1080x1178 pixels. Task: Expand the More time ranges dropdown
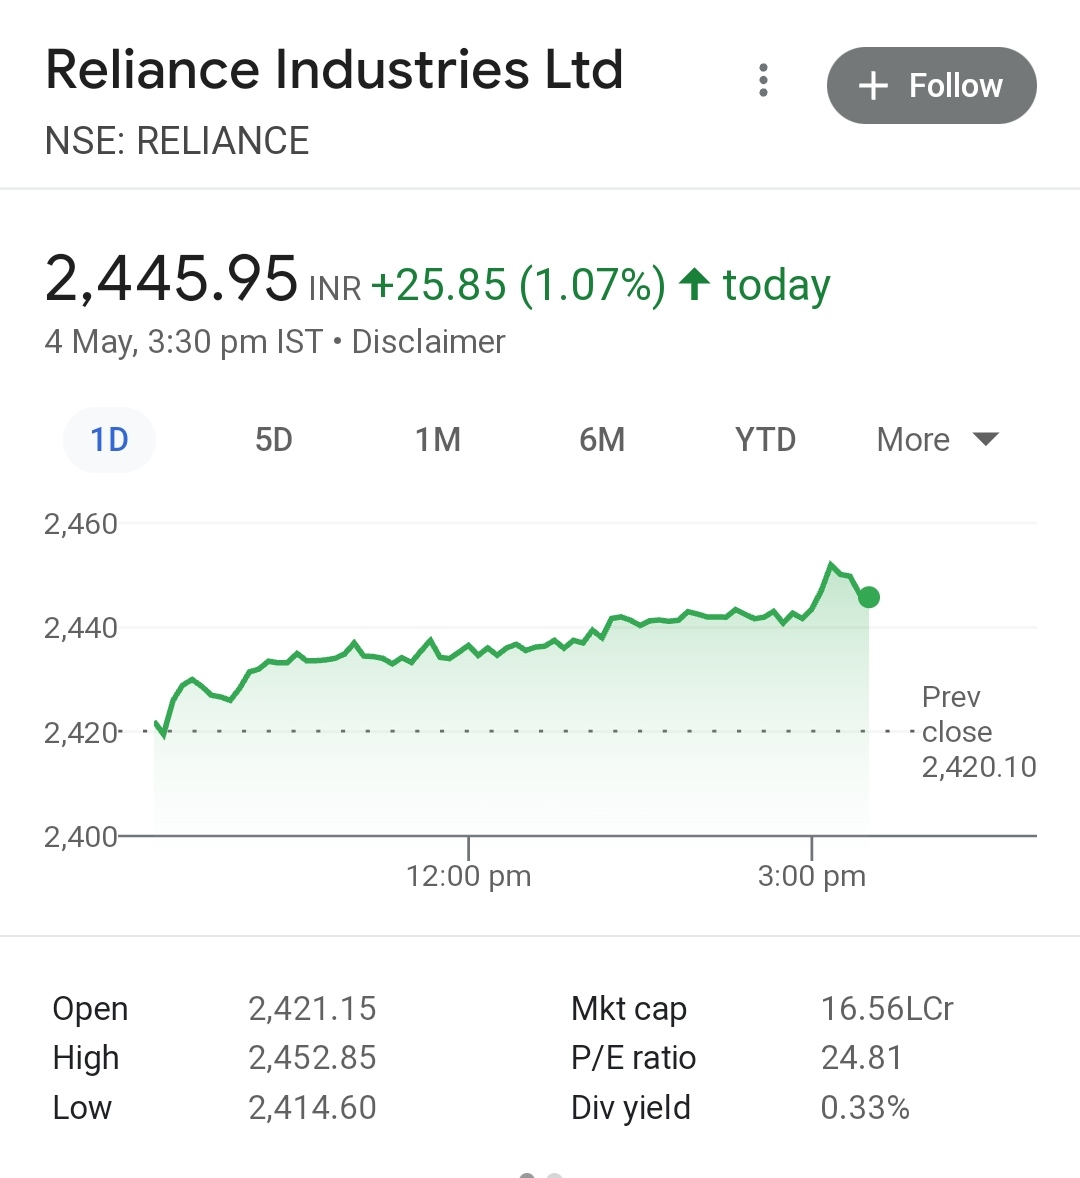pos(936,440)
